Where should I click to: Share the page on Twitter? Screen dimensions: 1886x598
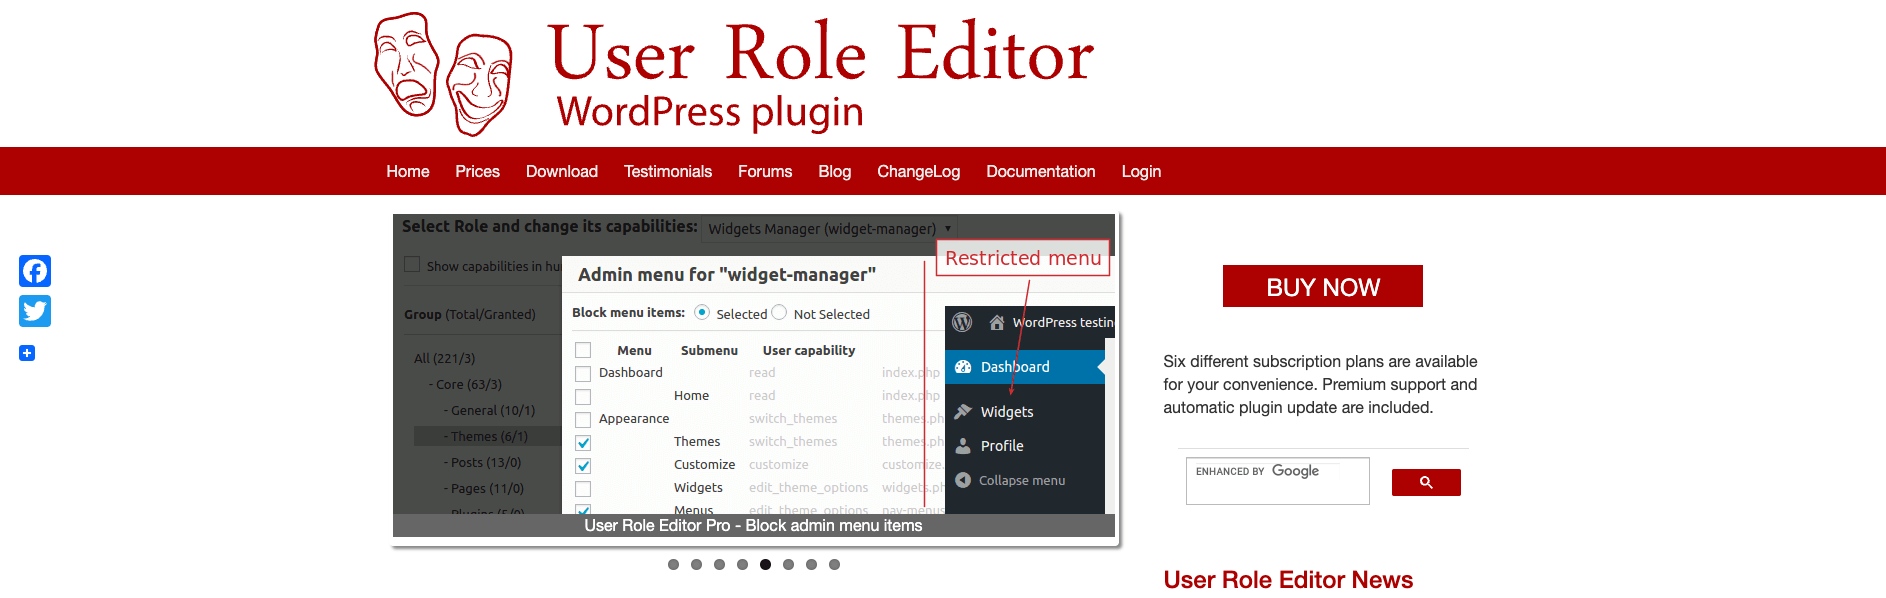coord(35,311)
